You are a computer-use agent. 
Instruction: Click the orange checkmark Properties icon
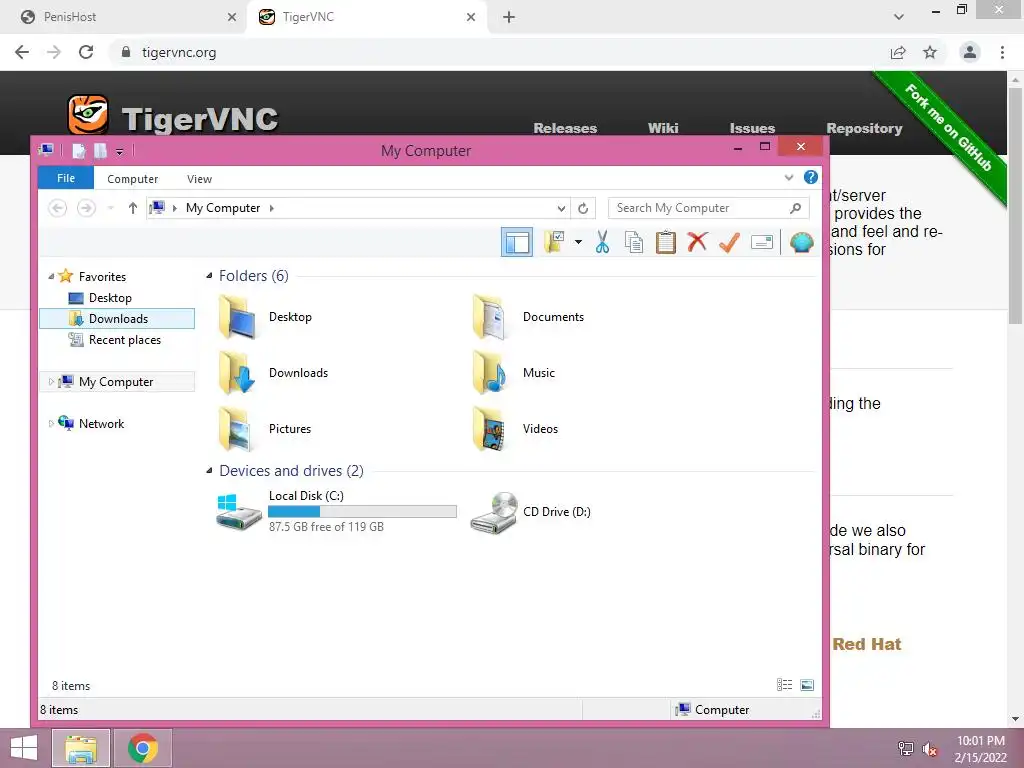[x=729, y=242]
